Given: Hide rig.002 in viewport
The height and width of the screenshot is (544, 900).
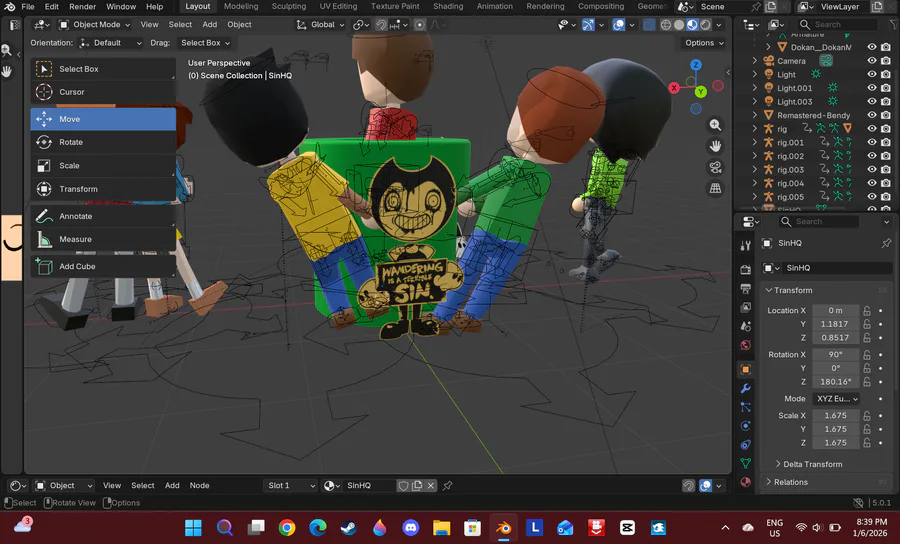Looking at the screenshot, I should click(872, 156).
